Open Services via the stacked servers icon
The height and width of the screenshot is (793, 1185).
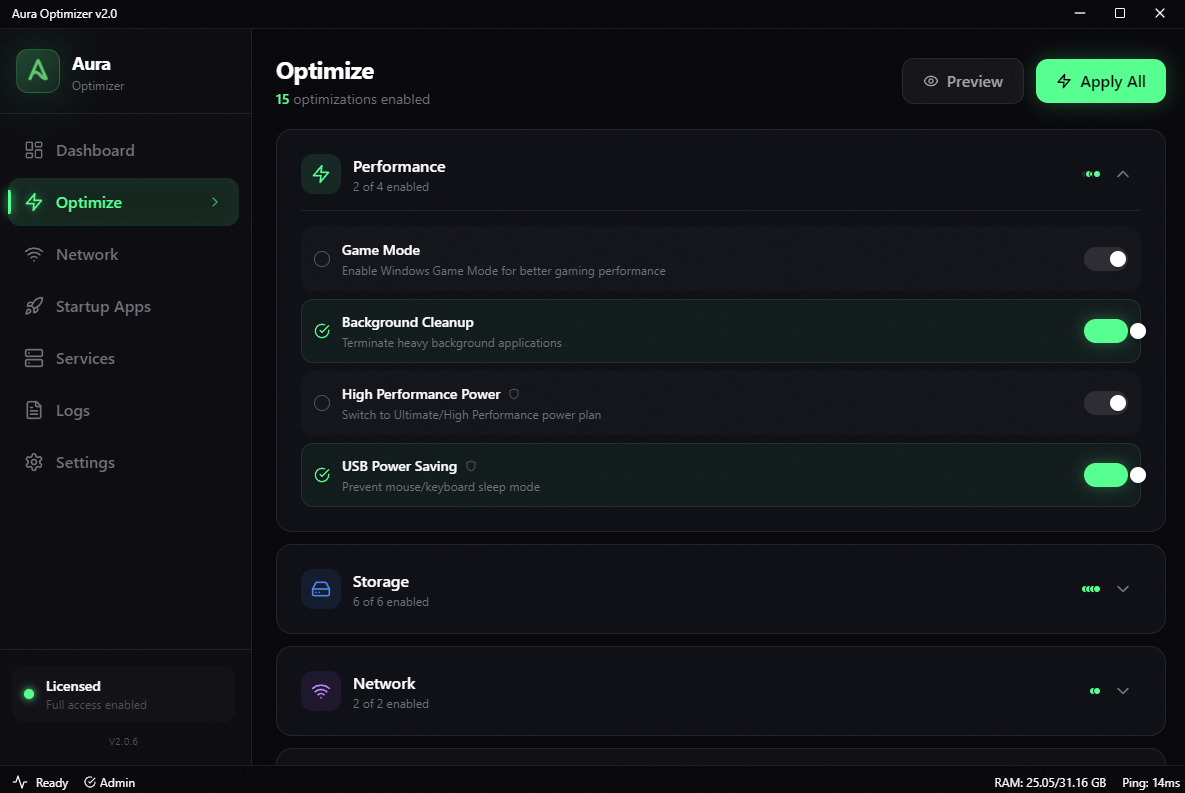tap(31, 358)
